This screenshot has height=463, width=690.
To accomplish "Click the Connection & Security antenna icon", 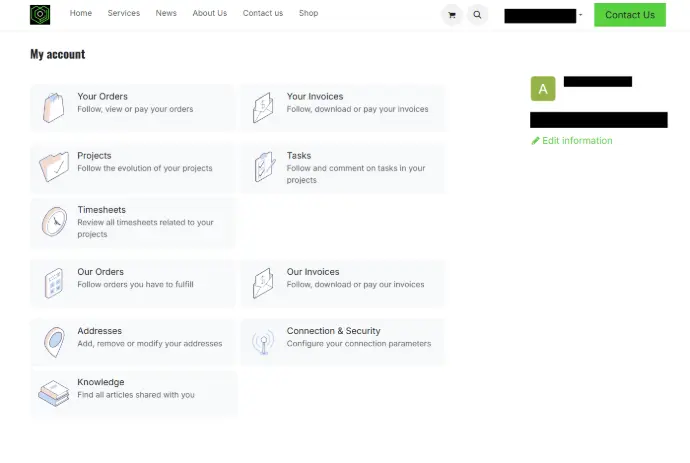I will tap(263, 341).
